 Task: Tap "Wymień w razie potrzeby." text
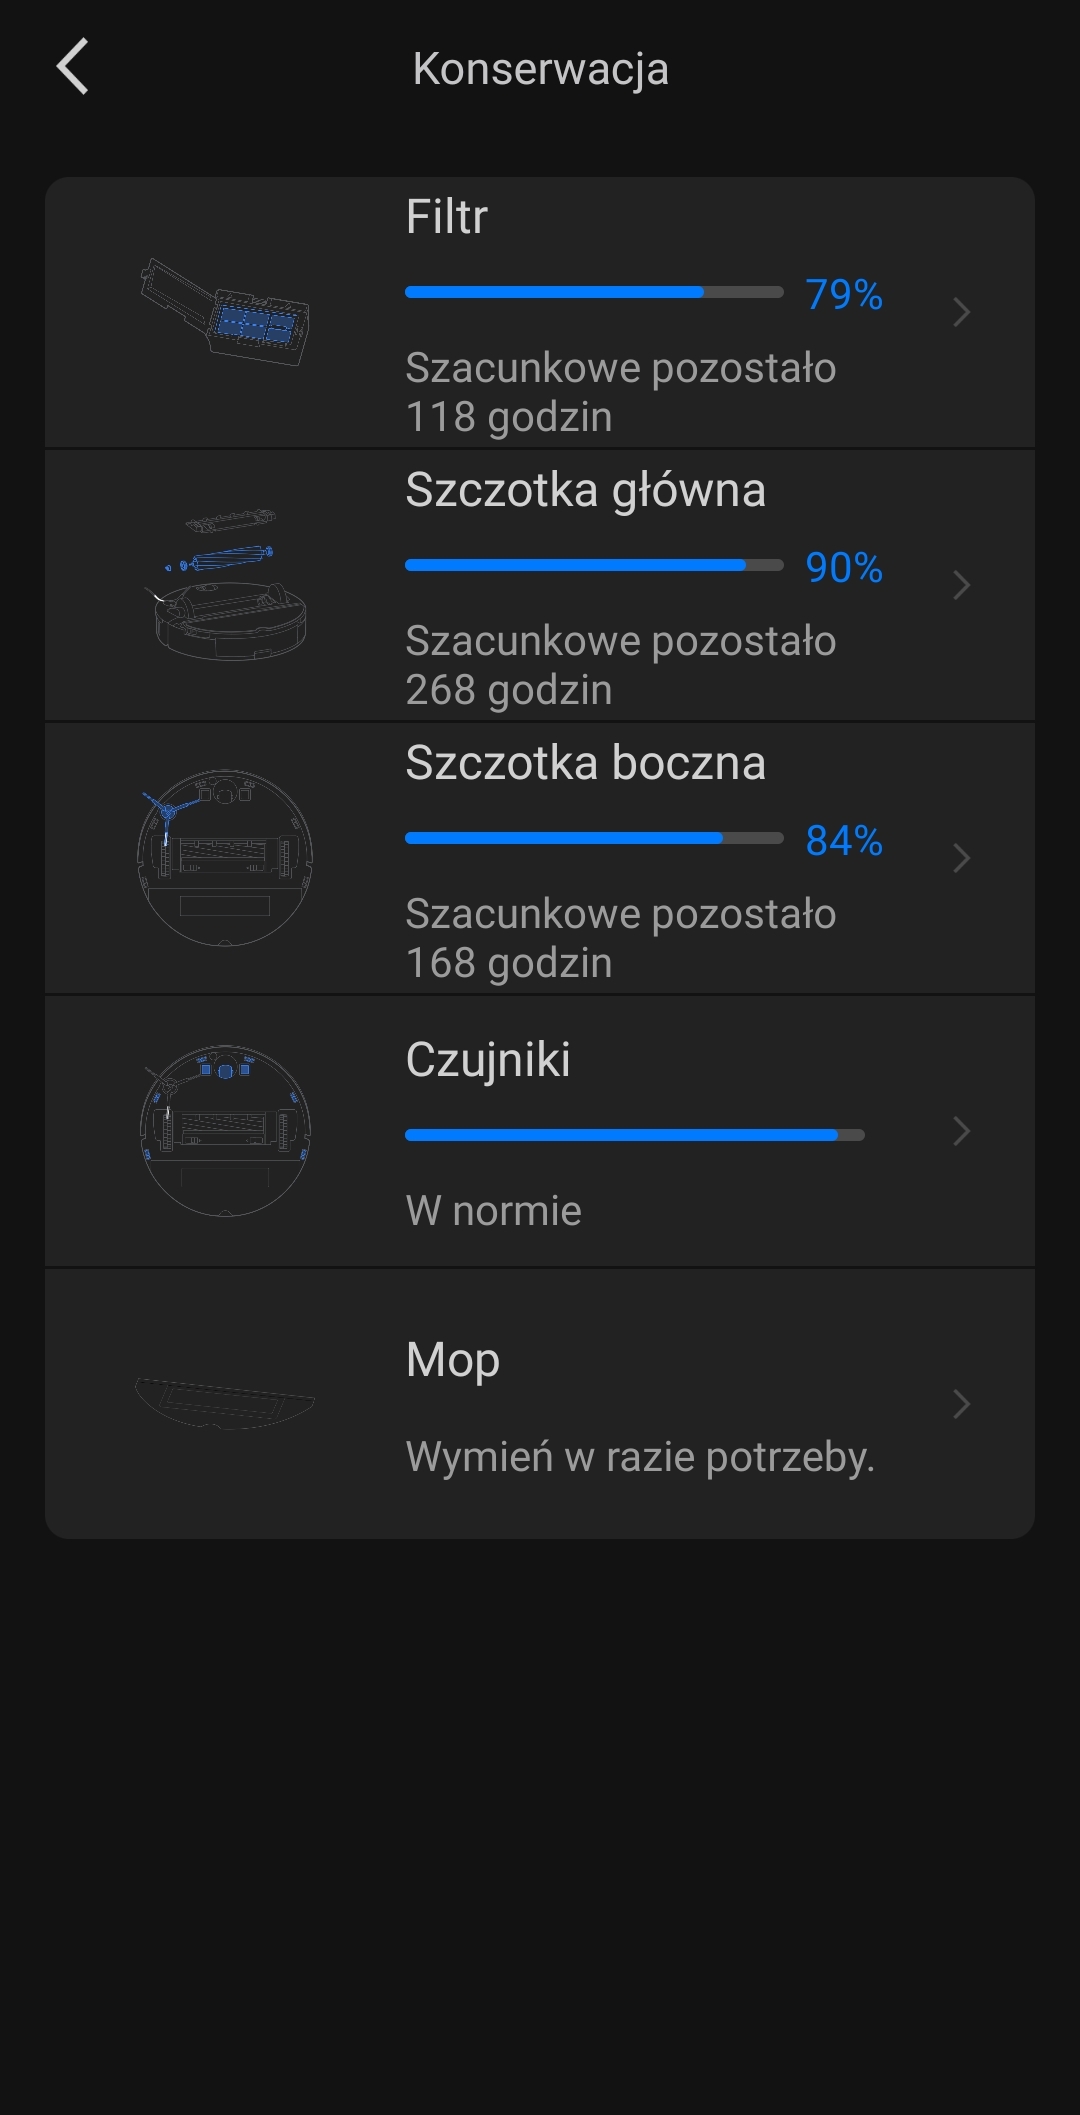pyautogui.click(x=640, y=1457)
